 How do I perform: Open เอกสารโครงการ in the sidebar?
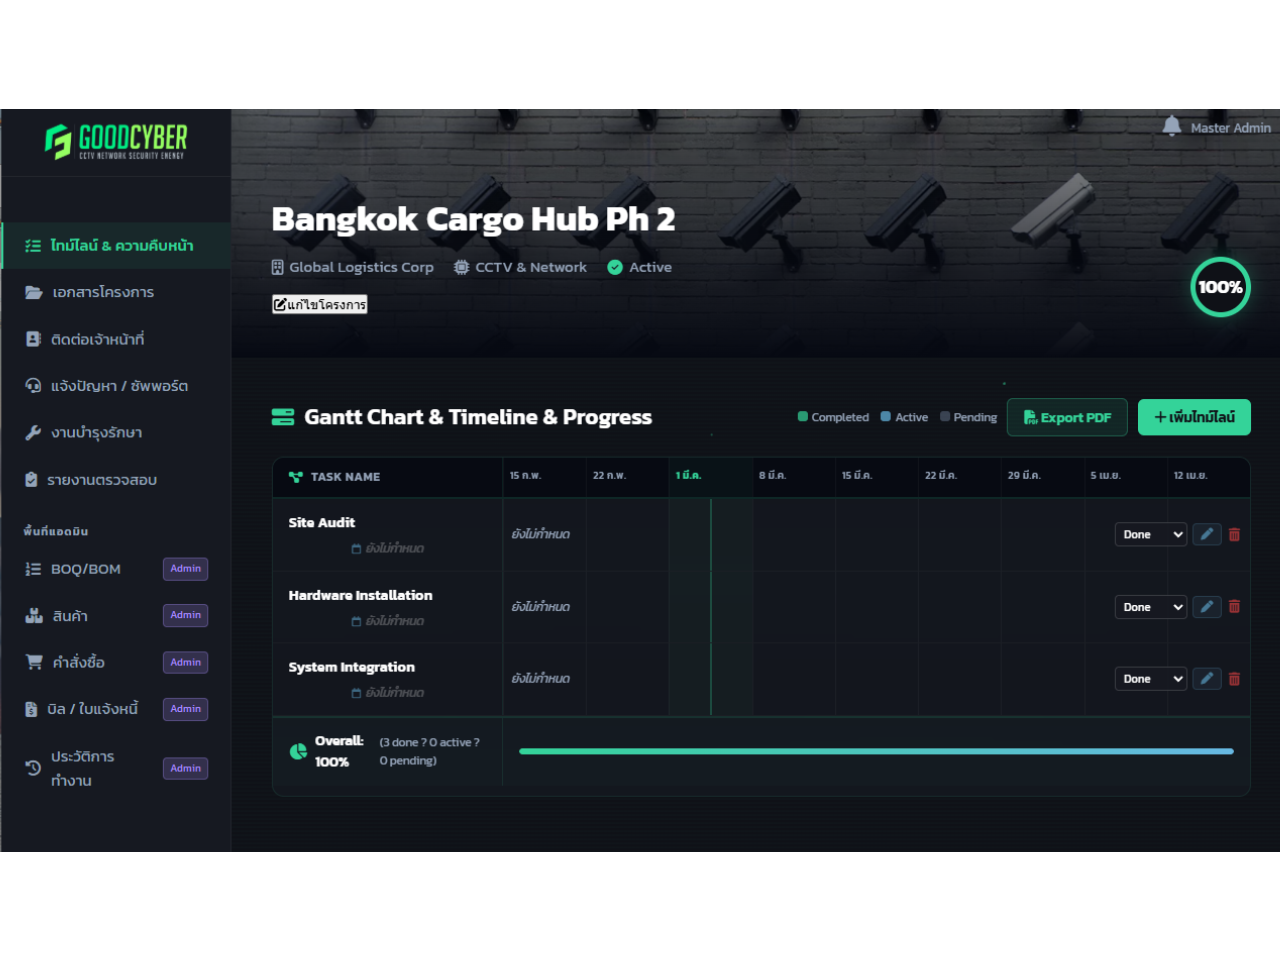103,292
